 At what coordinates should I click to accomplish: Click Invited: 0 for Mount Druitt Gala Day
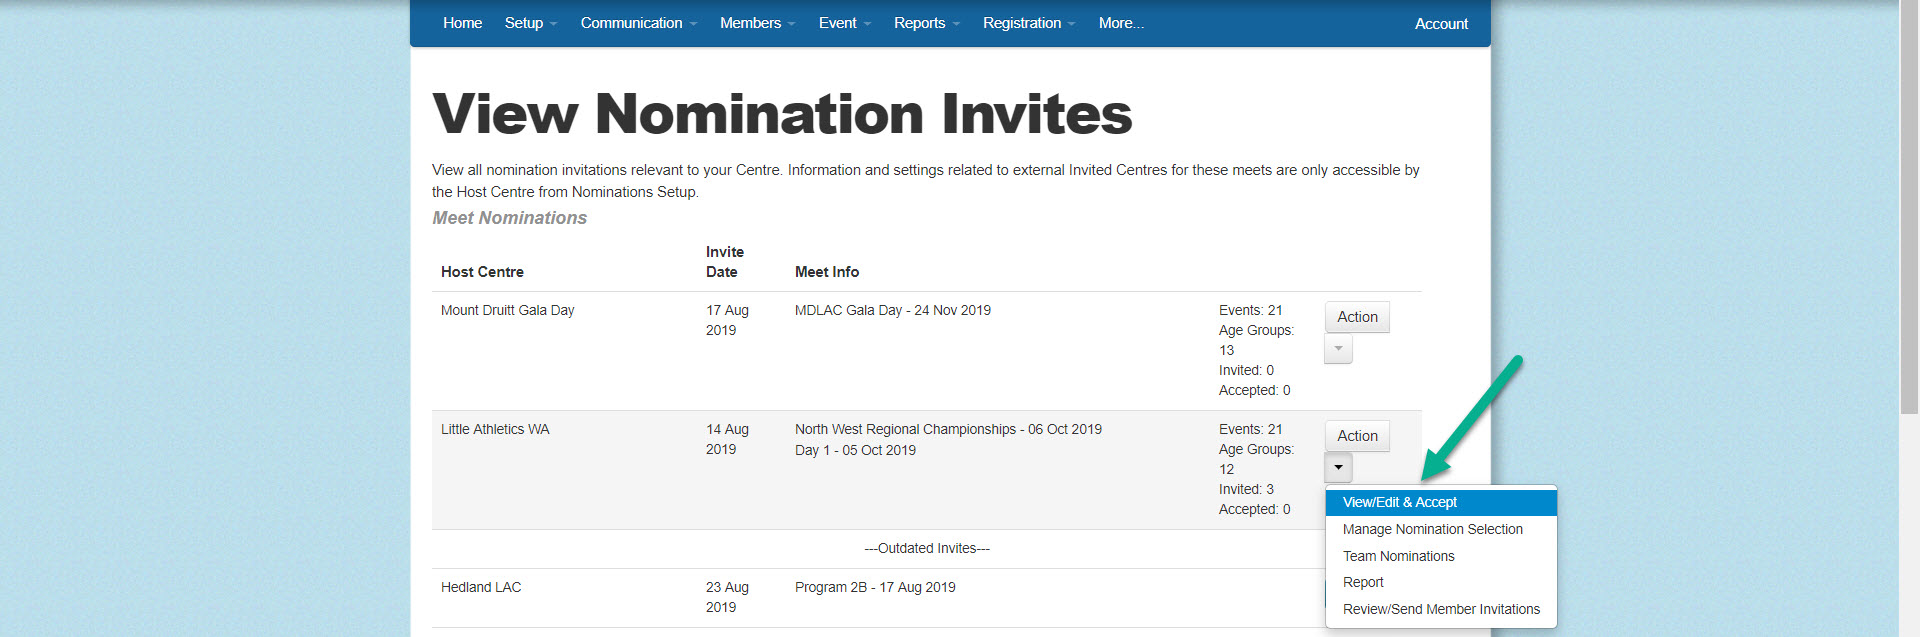pos(1246,370)
